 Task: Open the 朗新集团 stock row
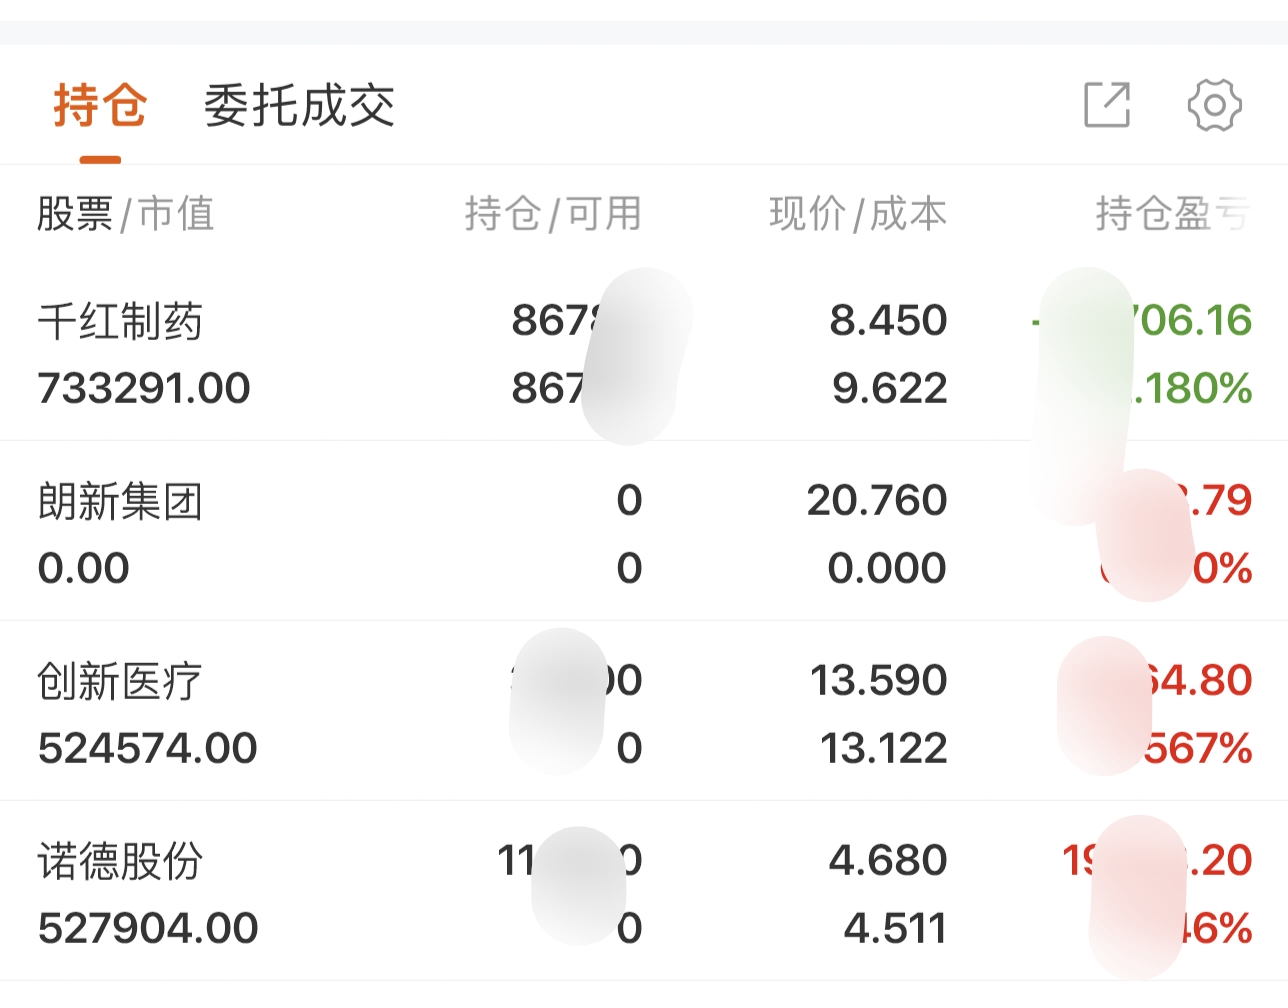click(x=644, y=531)
